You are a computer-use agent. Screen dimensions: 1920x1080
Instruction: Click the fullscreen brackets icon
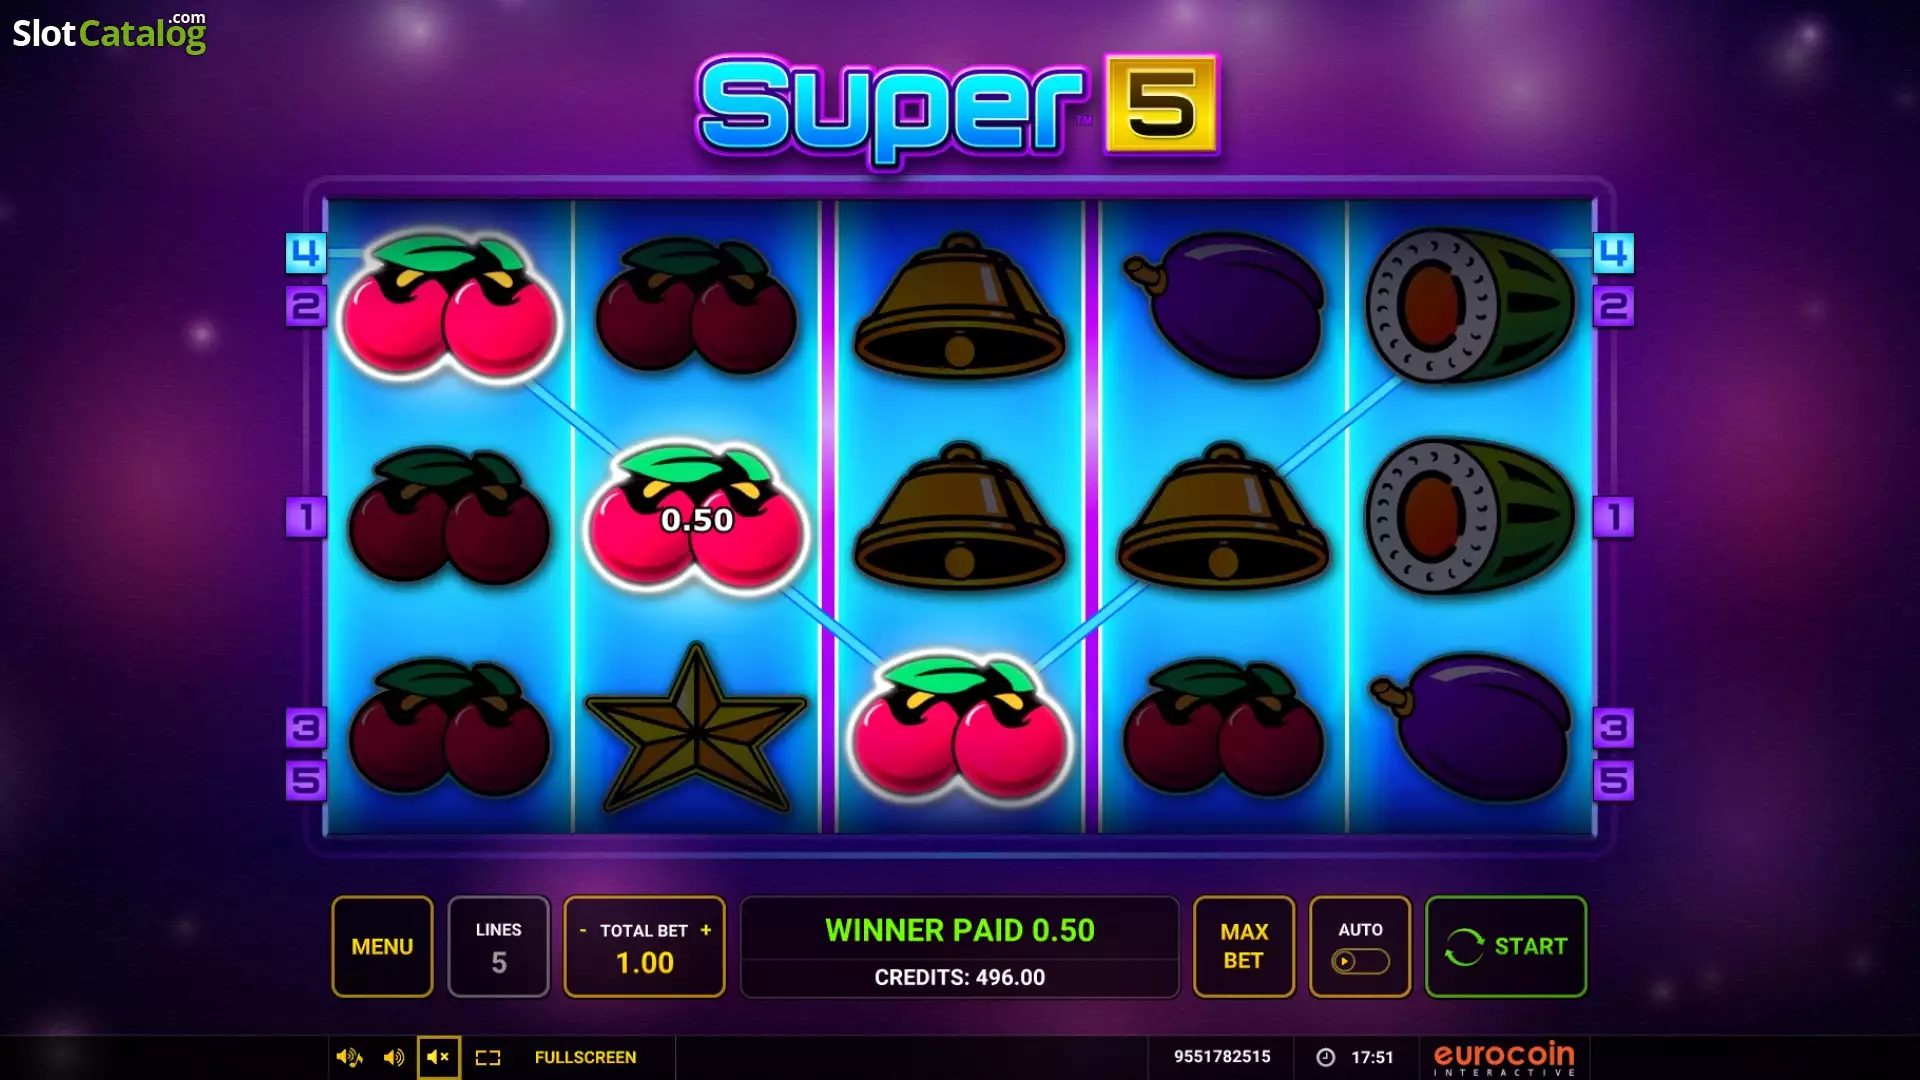point(488,1057)
